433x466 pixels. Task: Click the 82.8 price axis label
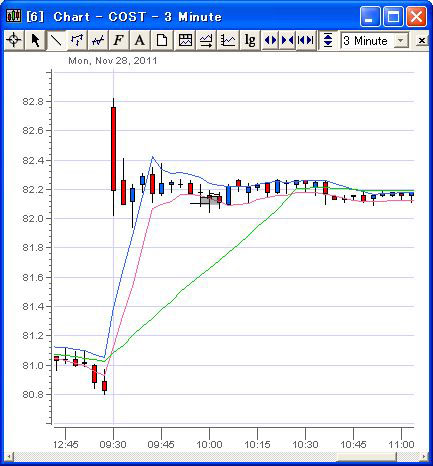(33, 101)
